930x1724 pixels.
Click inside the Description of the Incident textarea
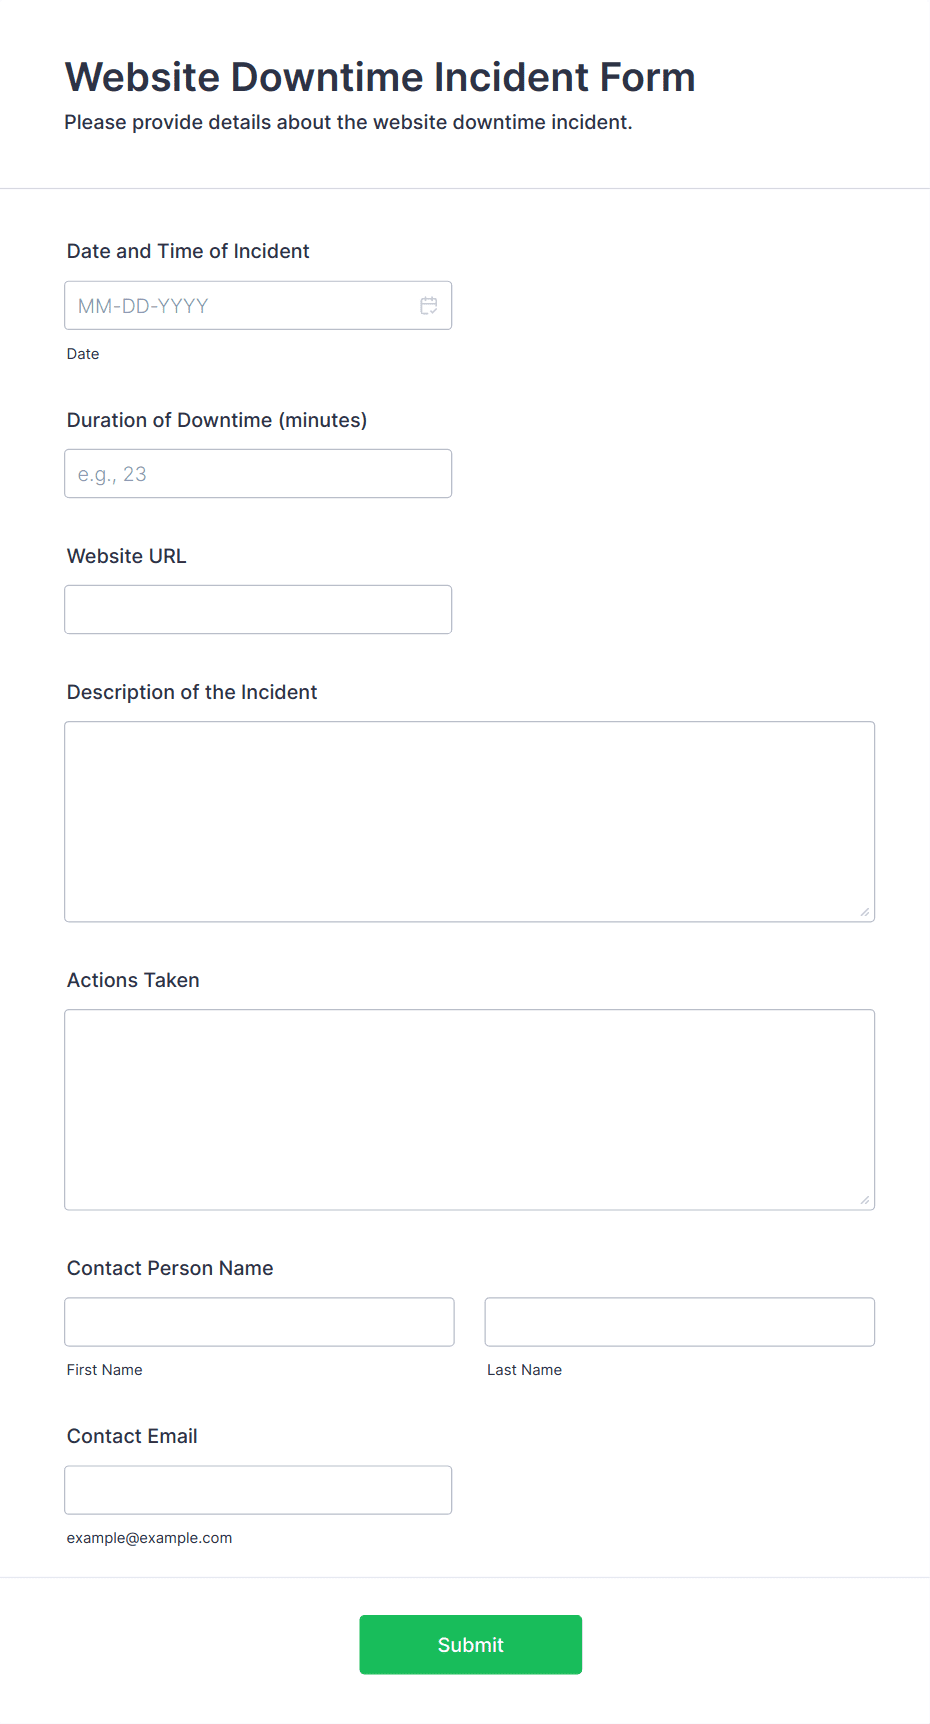pyautogui.click(x=470, y=822)
